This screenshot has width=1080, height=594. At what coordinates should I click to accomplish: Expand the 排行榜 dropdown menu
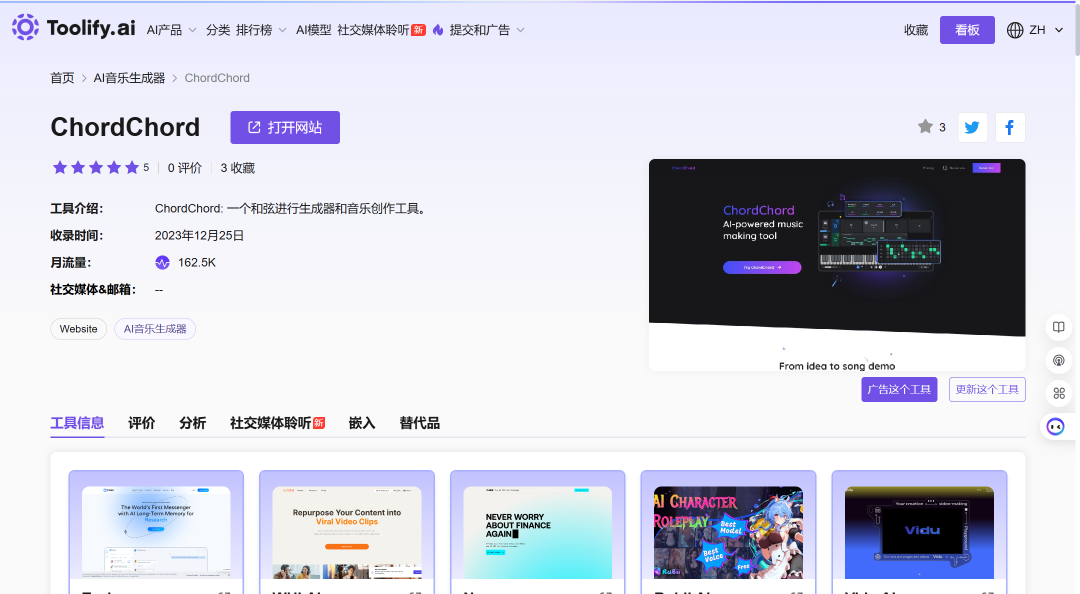[x=261, y=30]
